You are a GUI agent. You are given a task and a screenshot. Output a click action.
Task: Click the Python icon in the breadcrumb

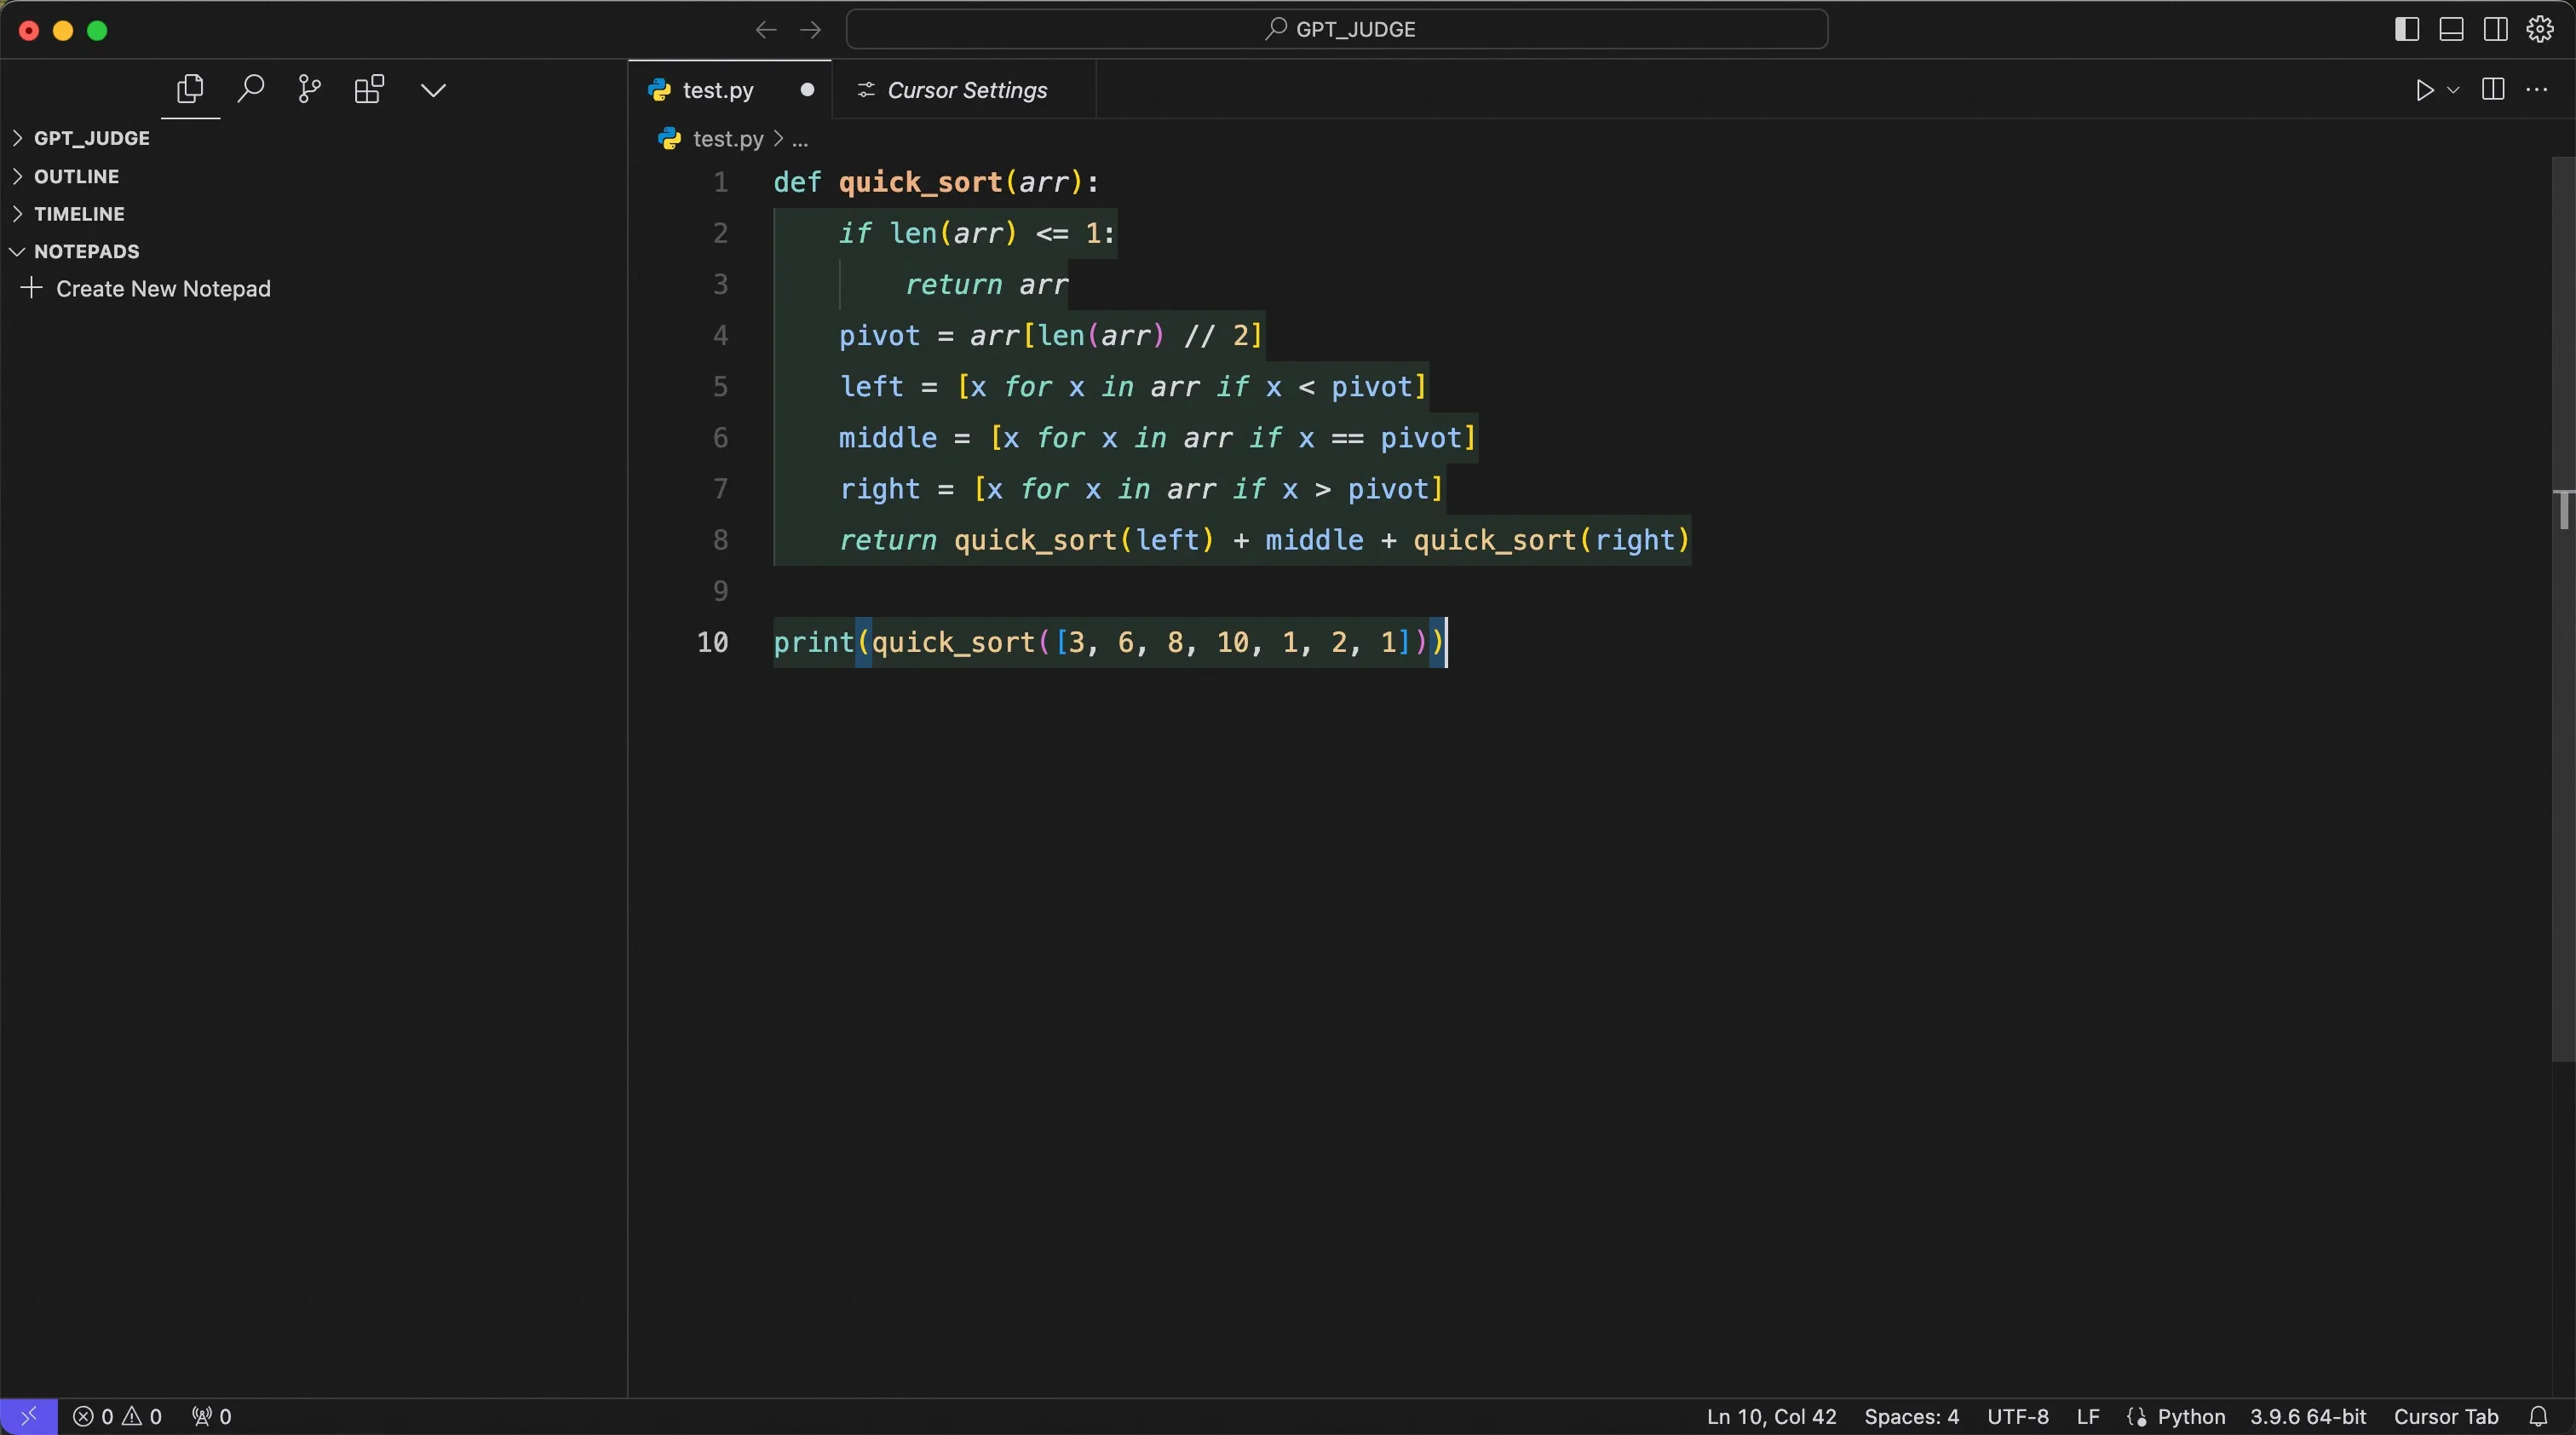point(669,139)
